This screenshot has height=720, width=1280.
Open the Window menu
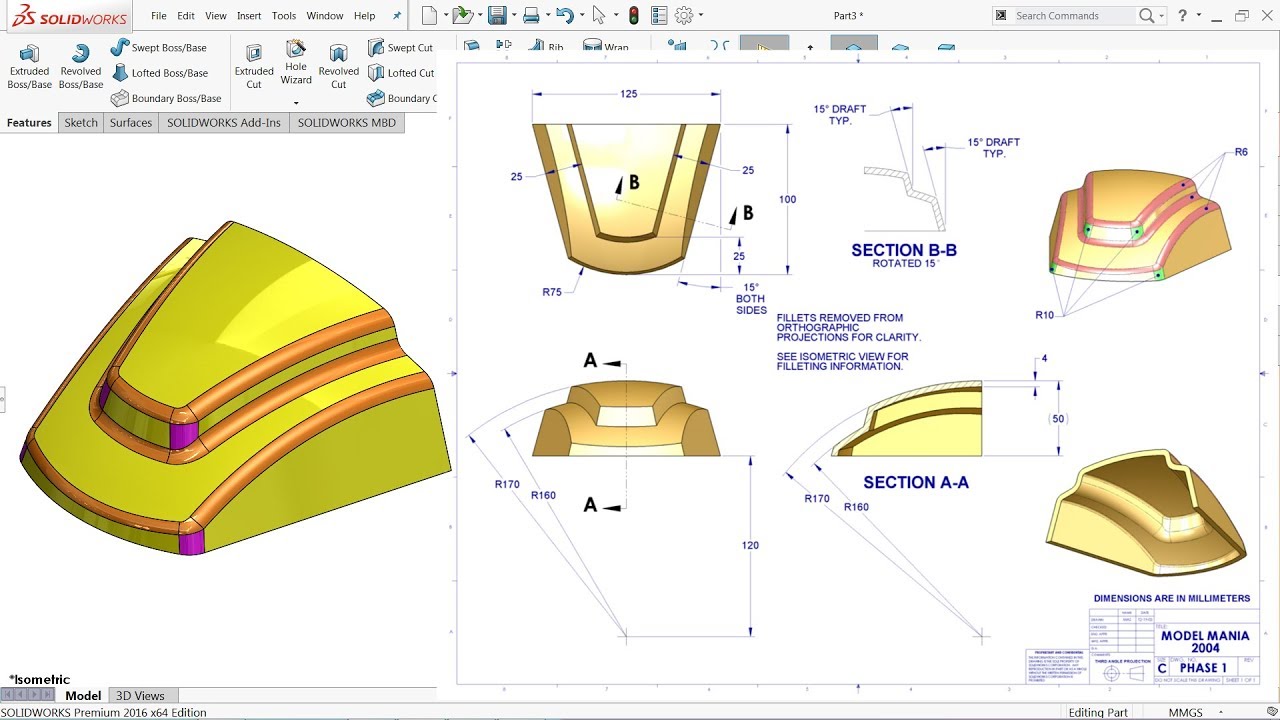[x=325, y=16]
